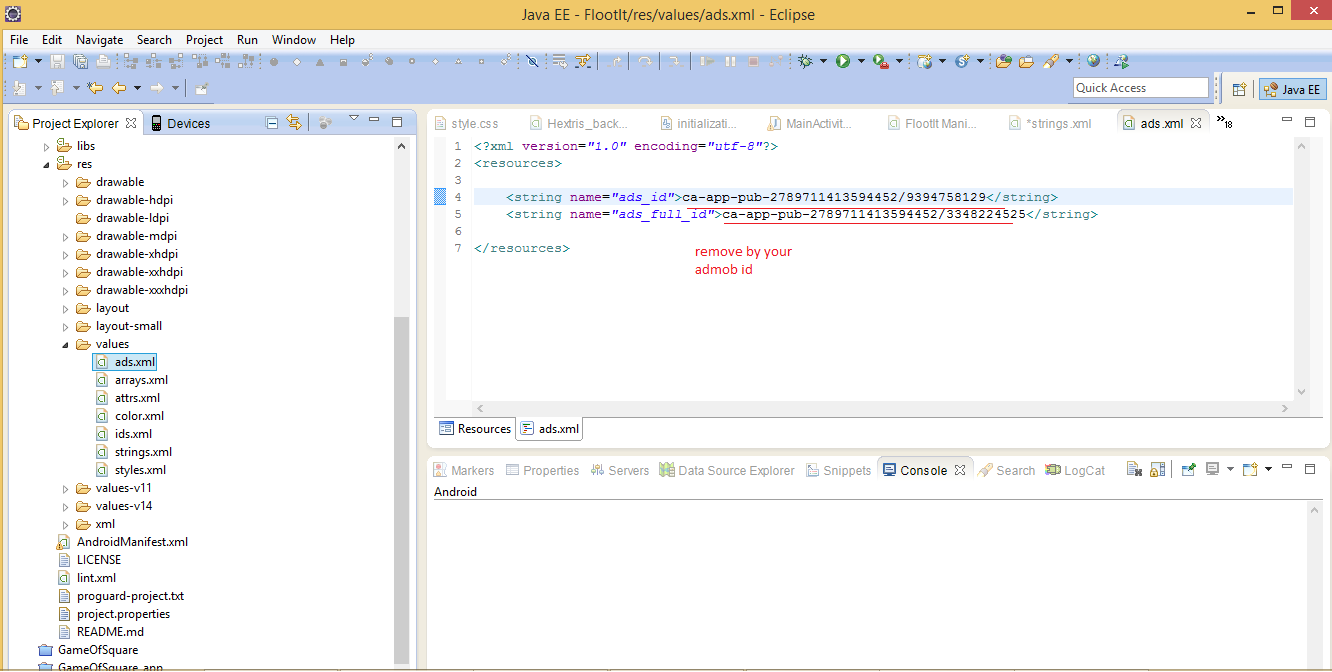Click the Forward navigation arrow icon
This screenshot has width=1332, height=672.
(157, 88)
